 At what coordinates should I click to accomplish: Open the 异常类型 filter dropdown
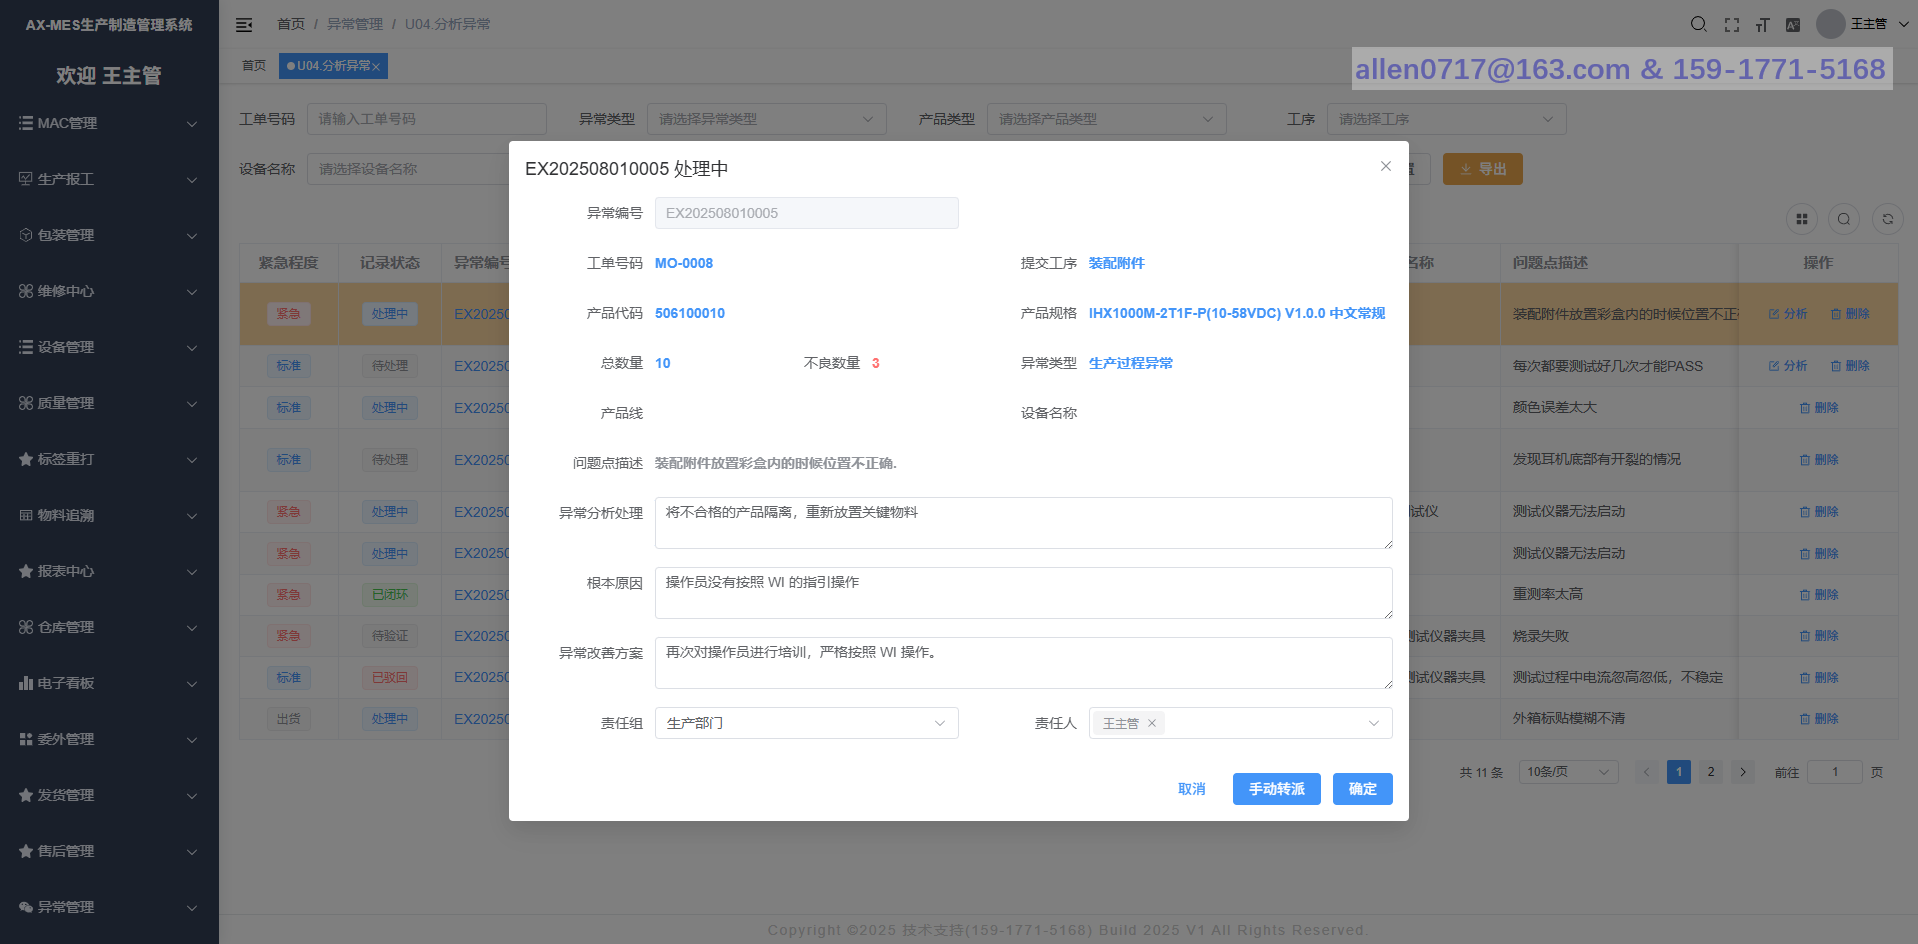tap(766, 119)
